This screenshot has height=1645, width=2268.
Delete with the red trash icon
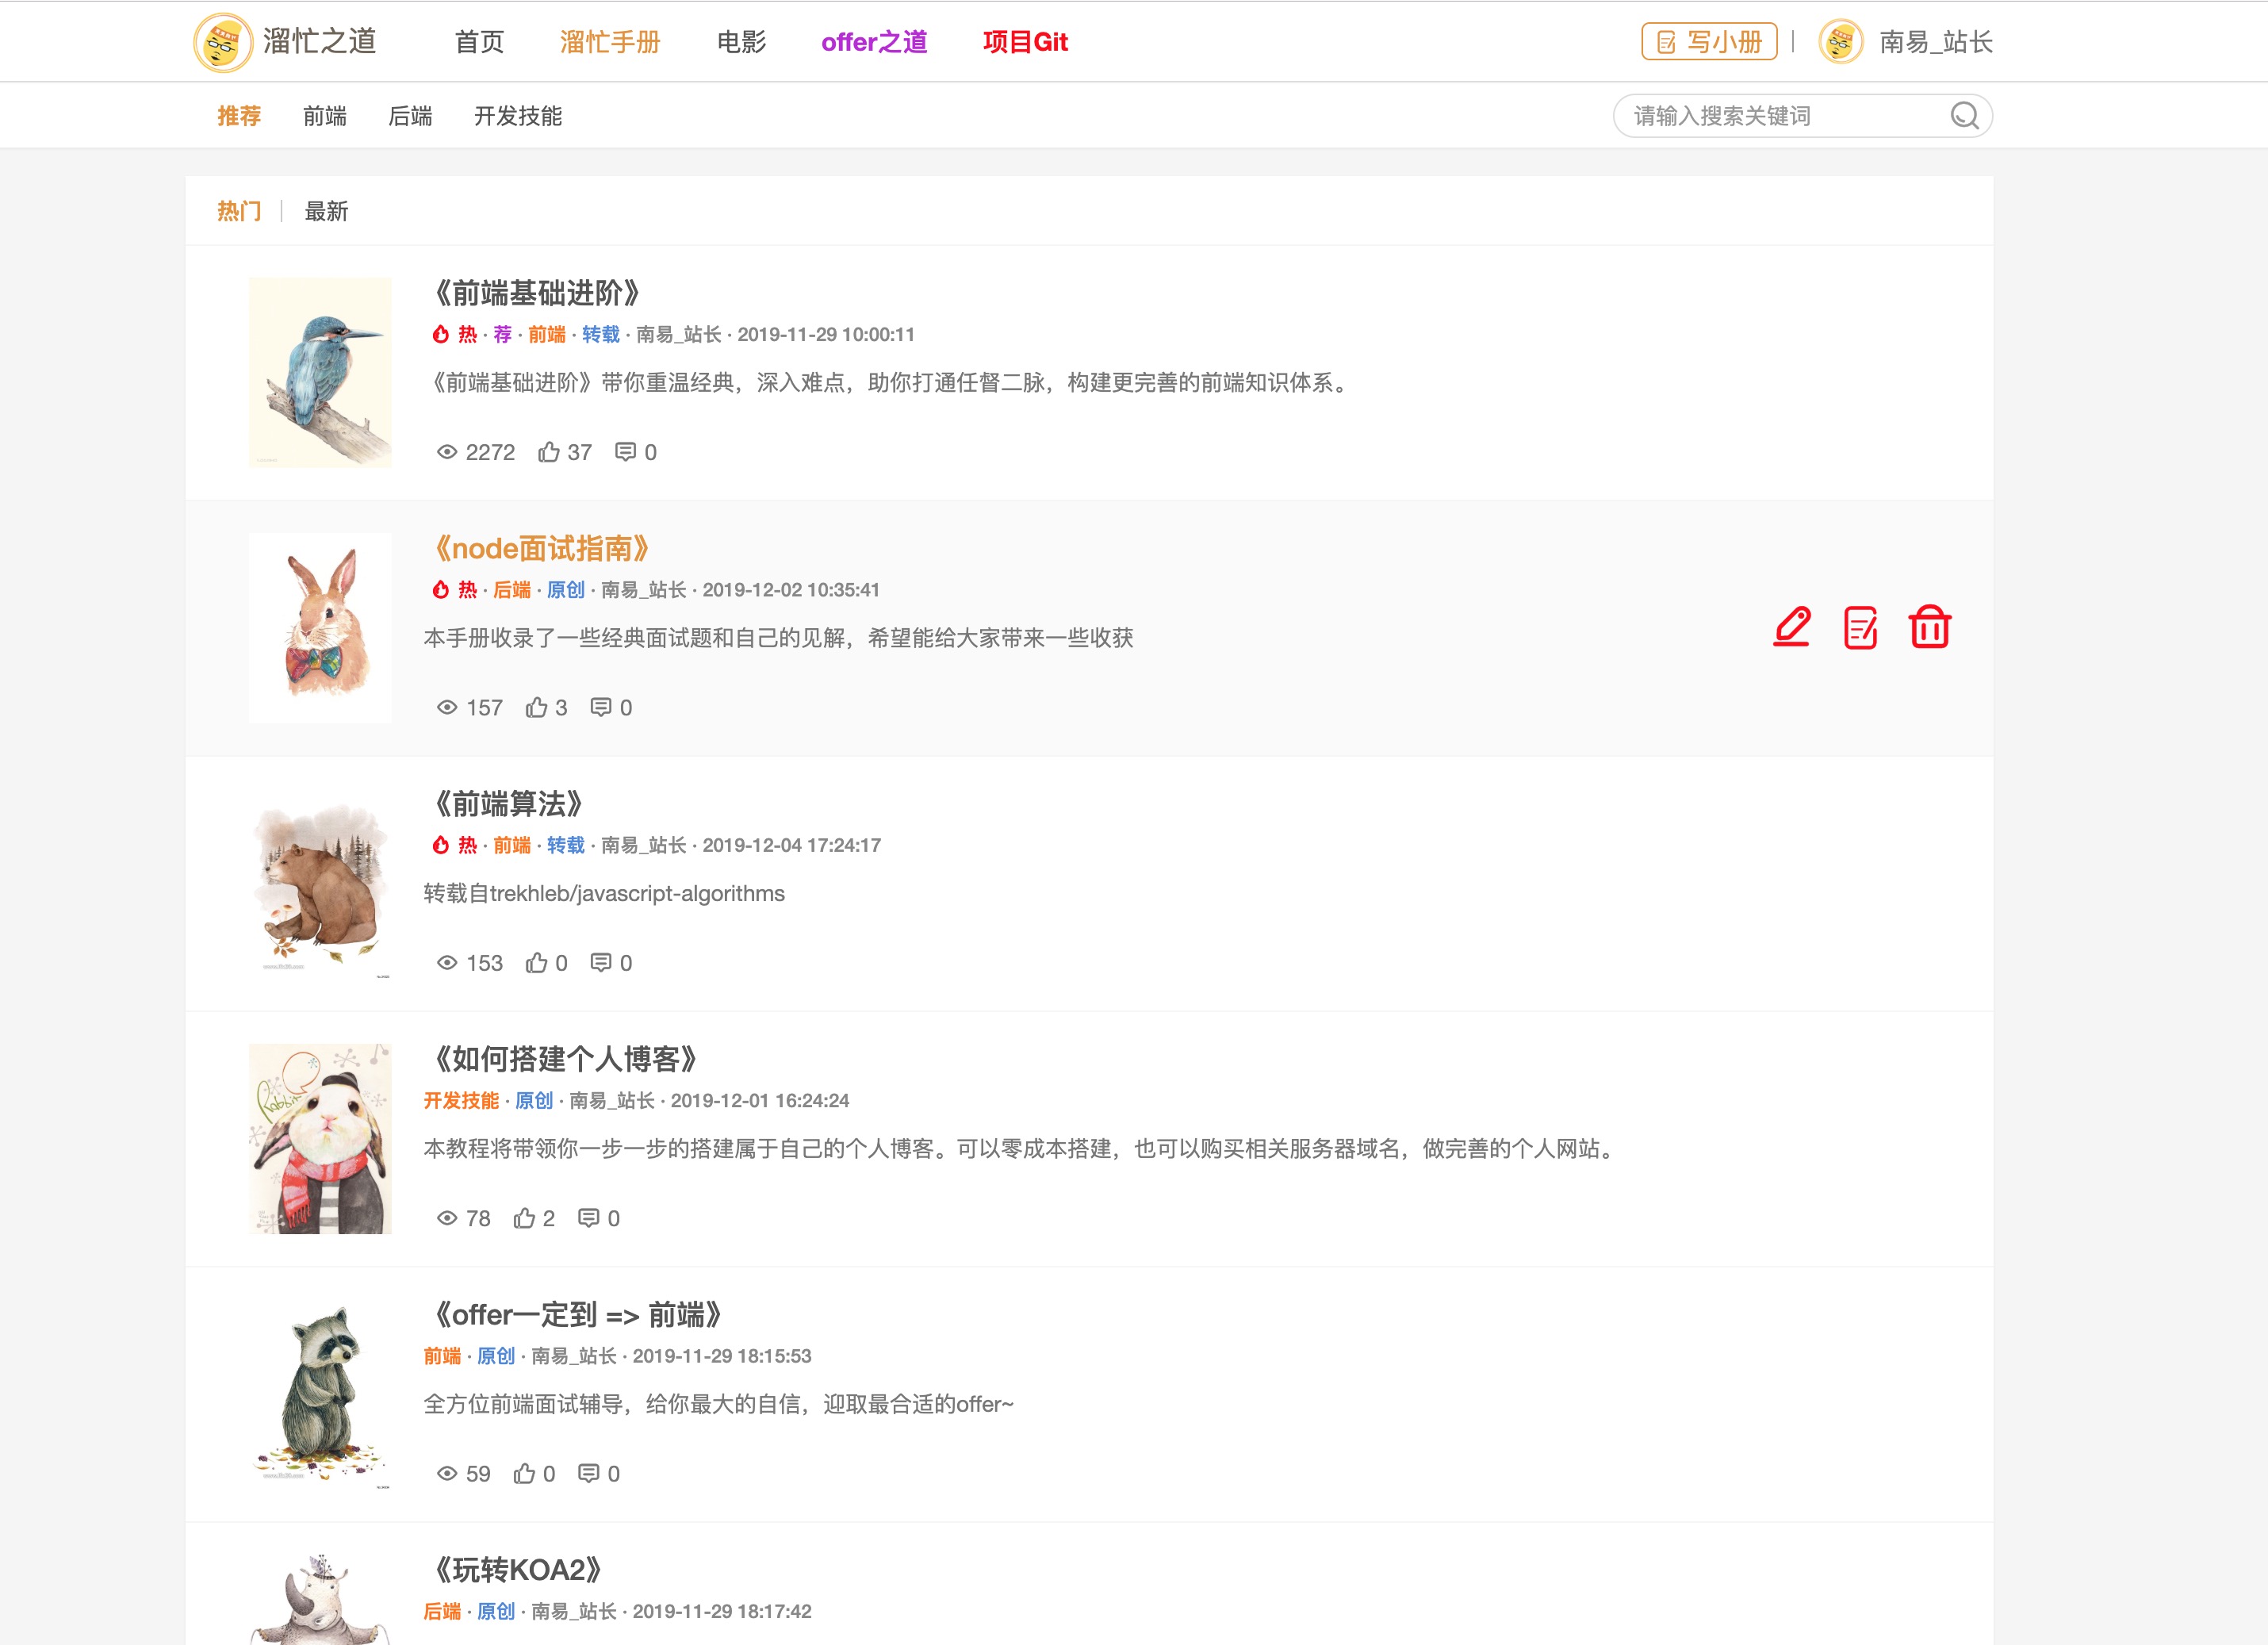click(x=1929, y=627)
